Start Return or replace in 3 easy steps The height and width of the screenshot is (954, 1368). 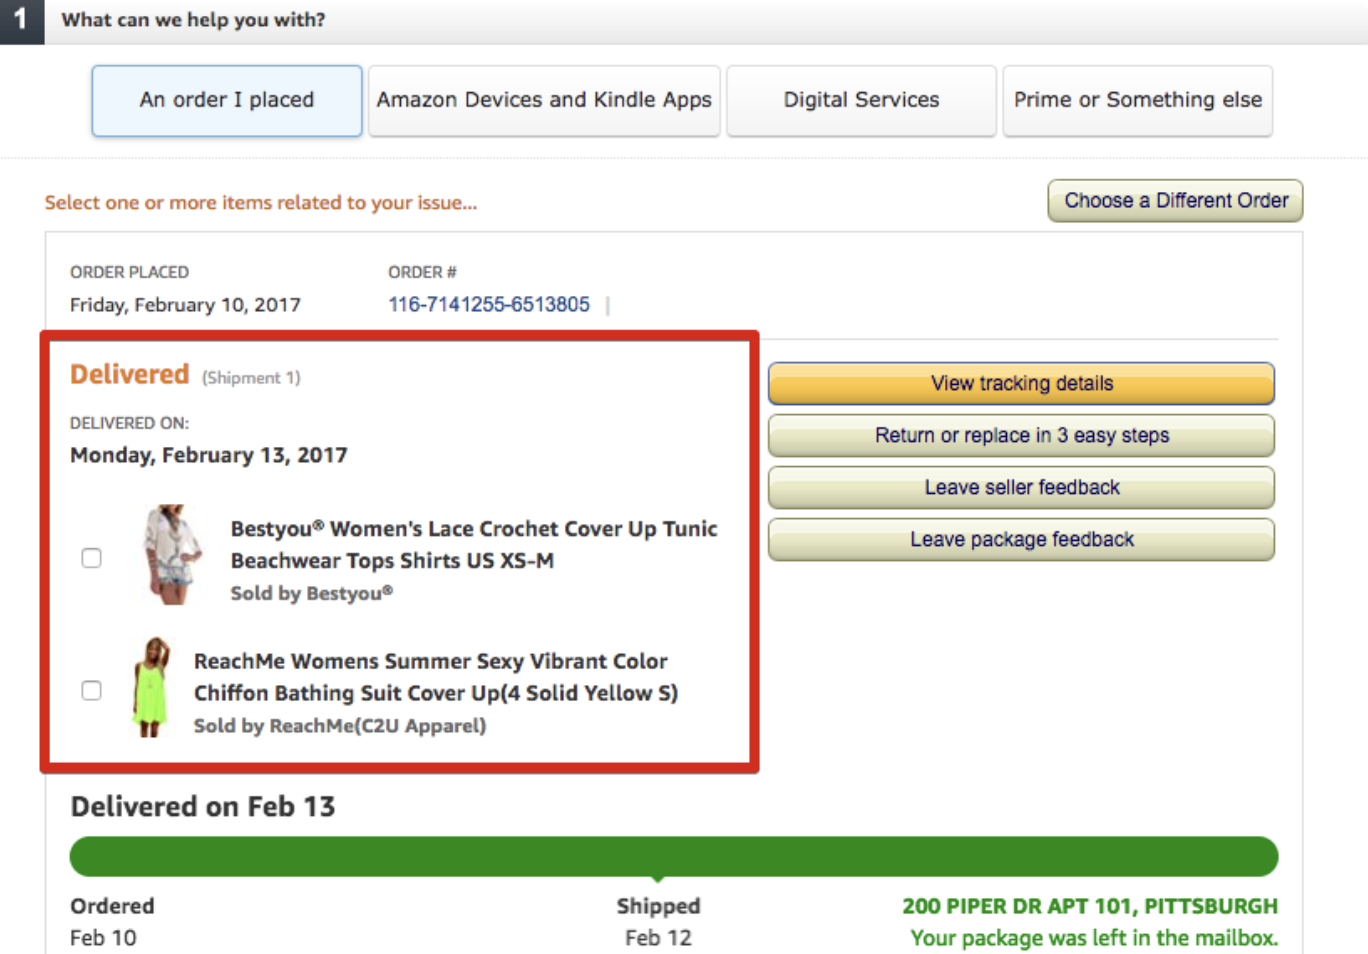(1022, 435)
